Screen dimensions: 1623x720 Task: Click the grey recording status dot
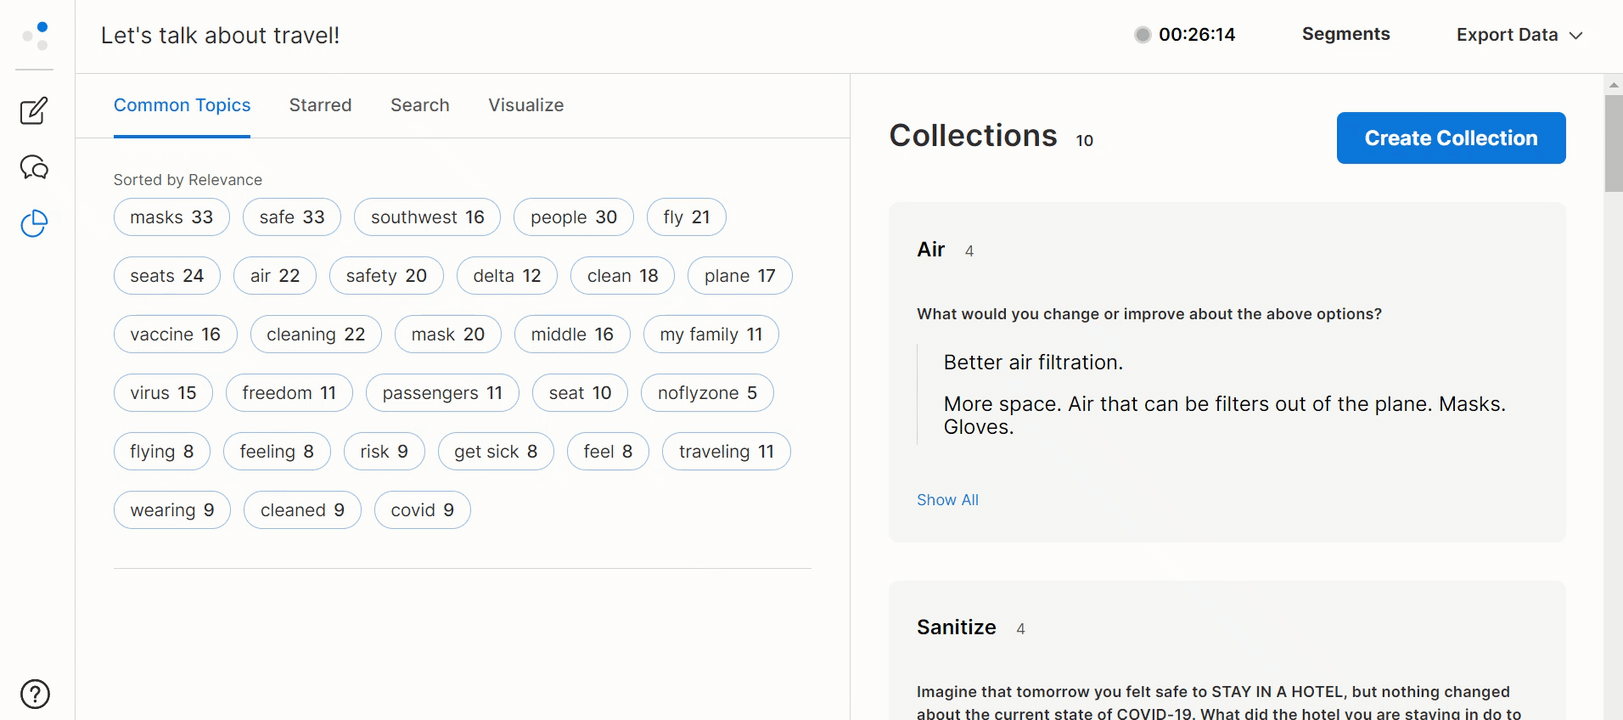coord(1142,35)
